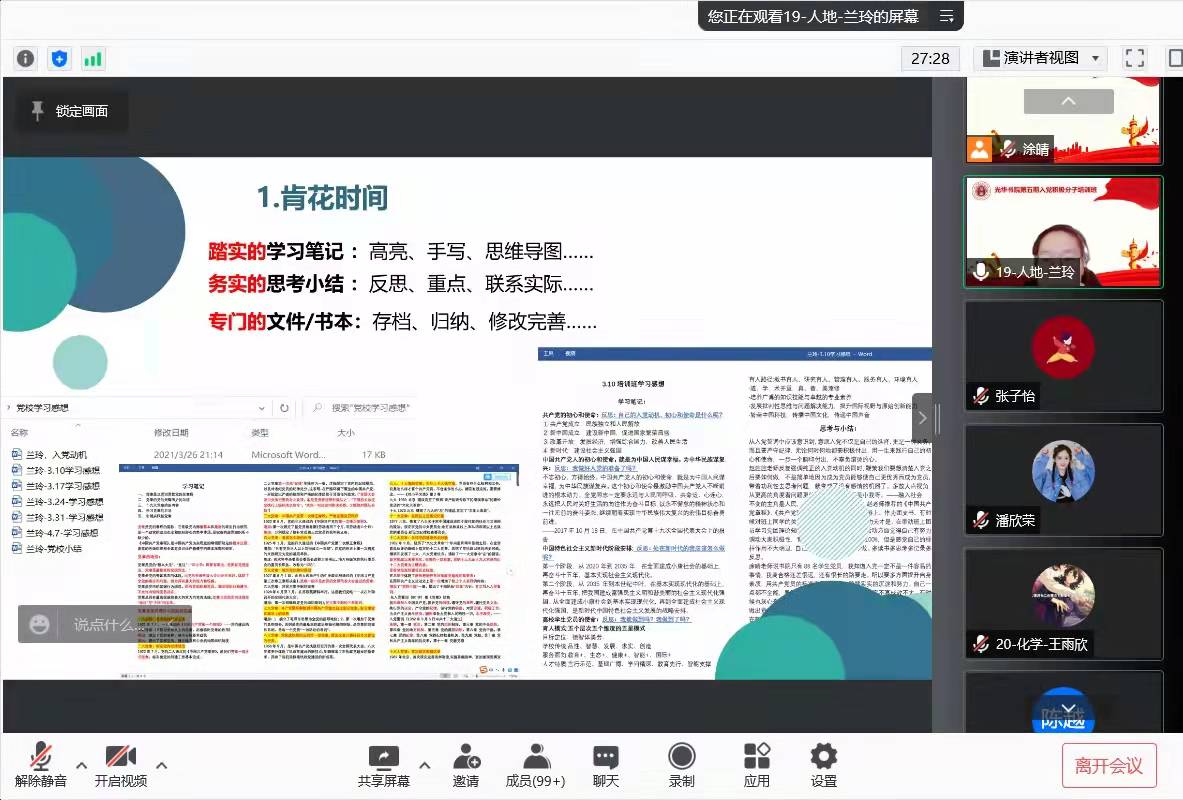Select the file 兰玲-党校小结
The width and height of the screenshot is (1183, 800).
(47, 549)
